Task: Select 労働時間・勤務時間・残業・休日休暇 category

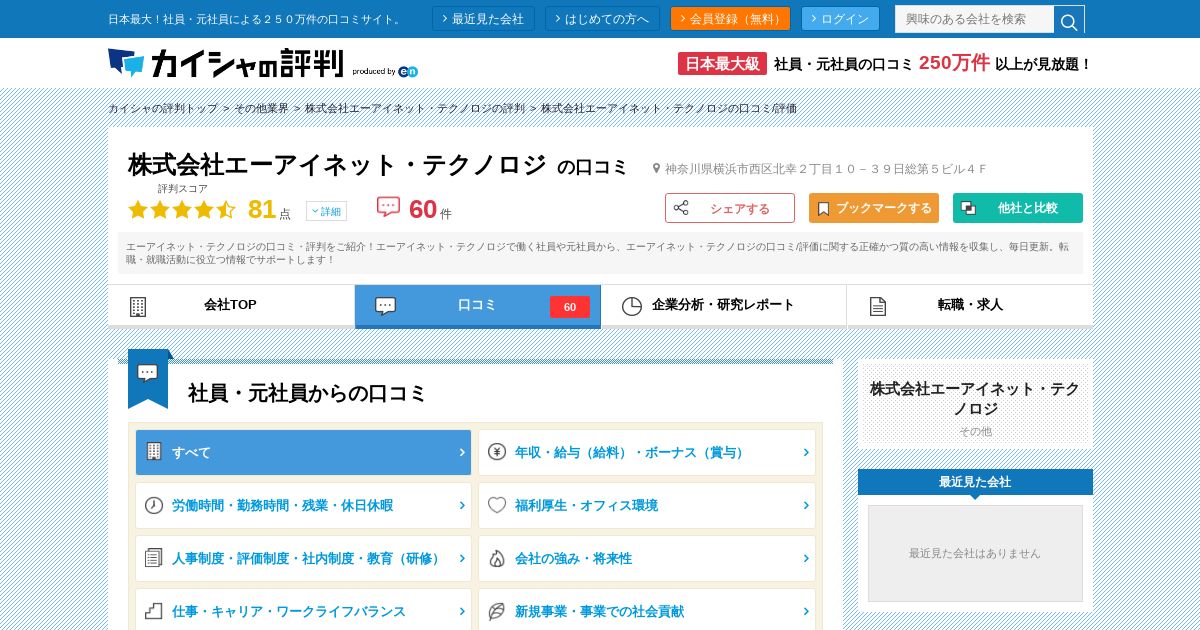Action: [x=303, y=505]
